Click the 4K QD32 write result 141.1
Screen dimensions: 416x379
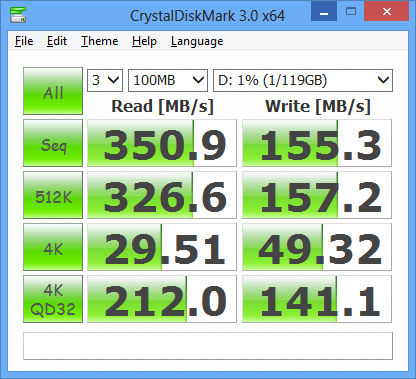tap(317, 299)
